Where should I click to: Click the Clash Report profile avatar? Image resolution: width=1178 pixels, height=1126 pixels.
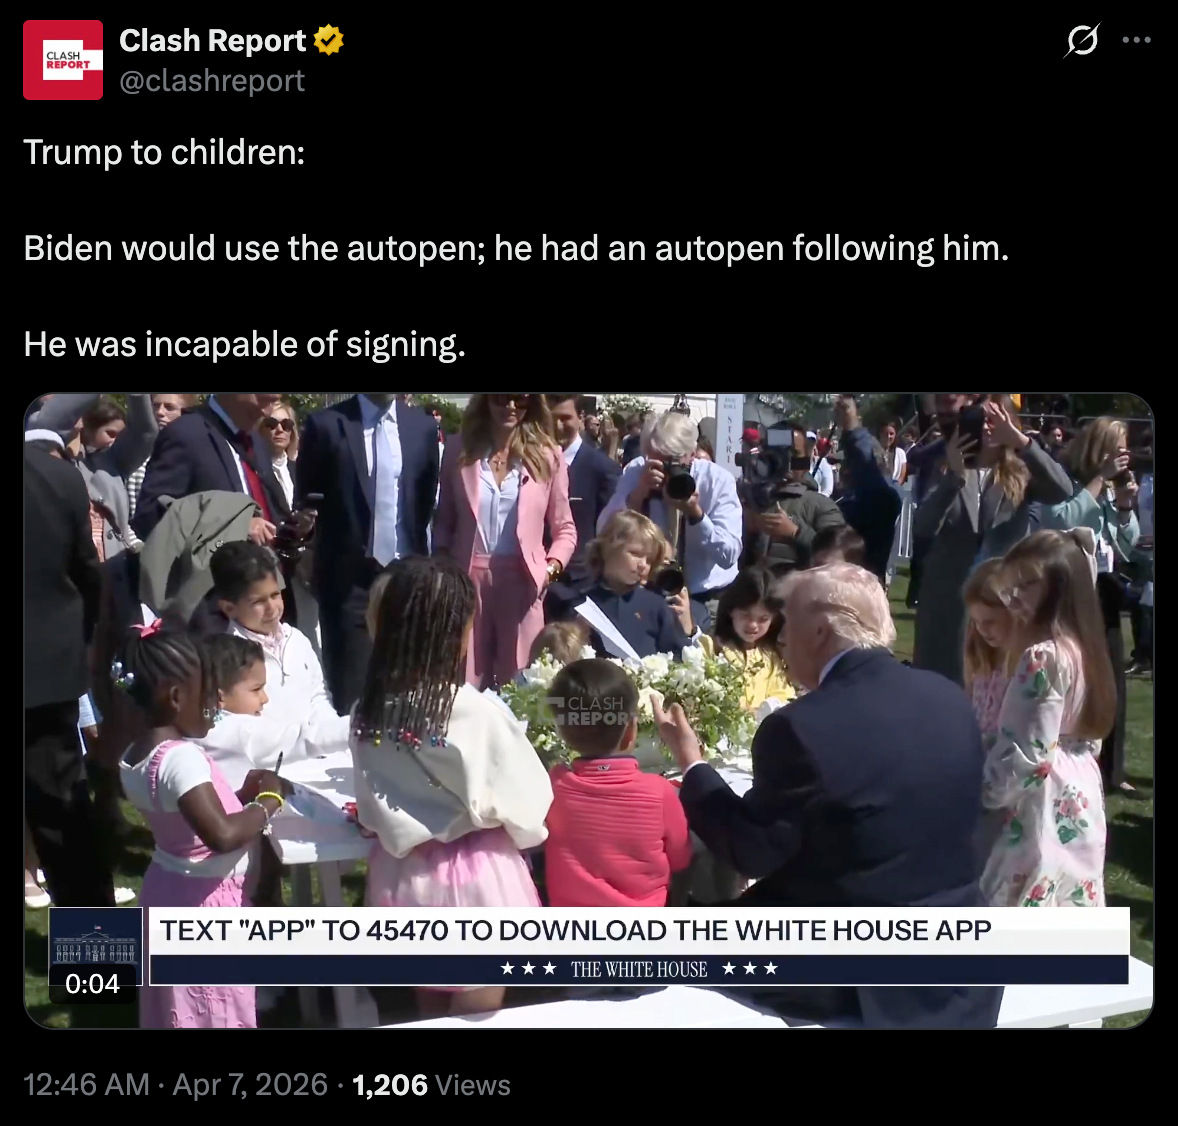tap(63, 60)
